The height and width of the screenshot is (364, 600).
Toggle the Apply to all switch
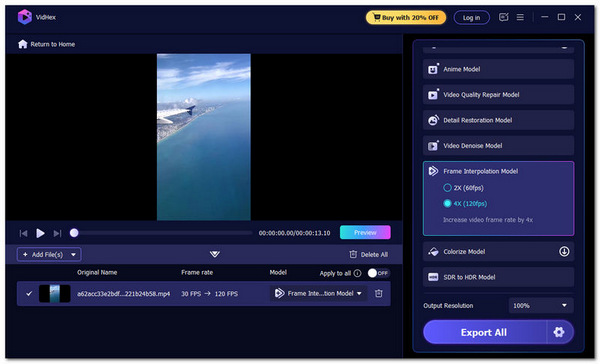[378, 273]
